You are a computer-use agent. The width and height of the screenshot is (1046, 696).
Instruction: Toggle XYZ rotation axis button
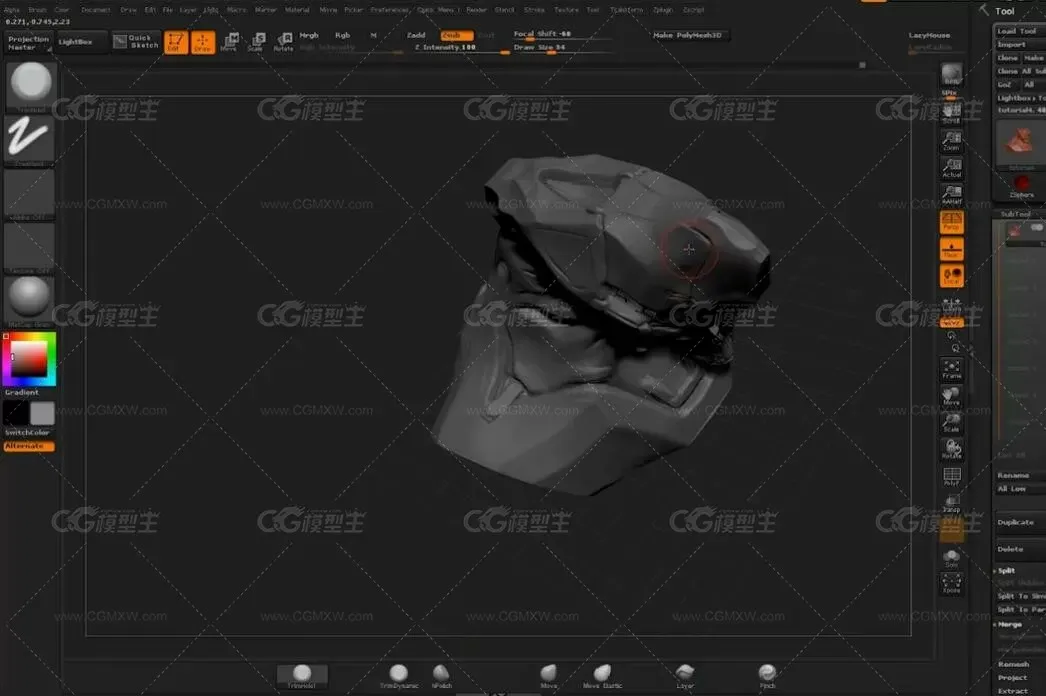[951, 323]
